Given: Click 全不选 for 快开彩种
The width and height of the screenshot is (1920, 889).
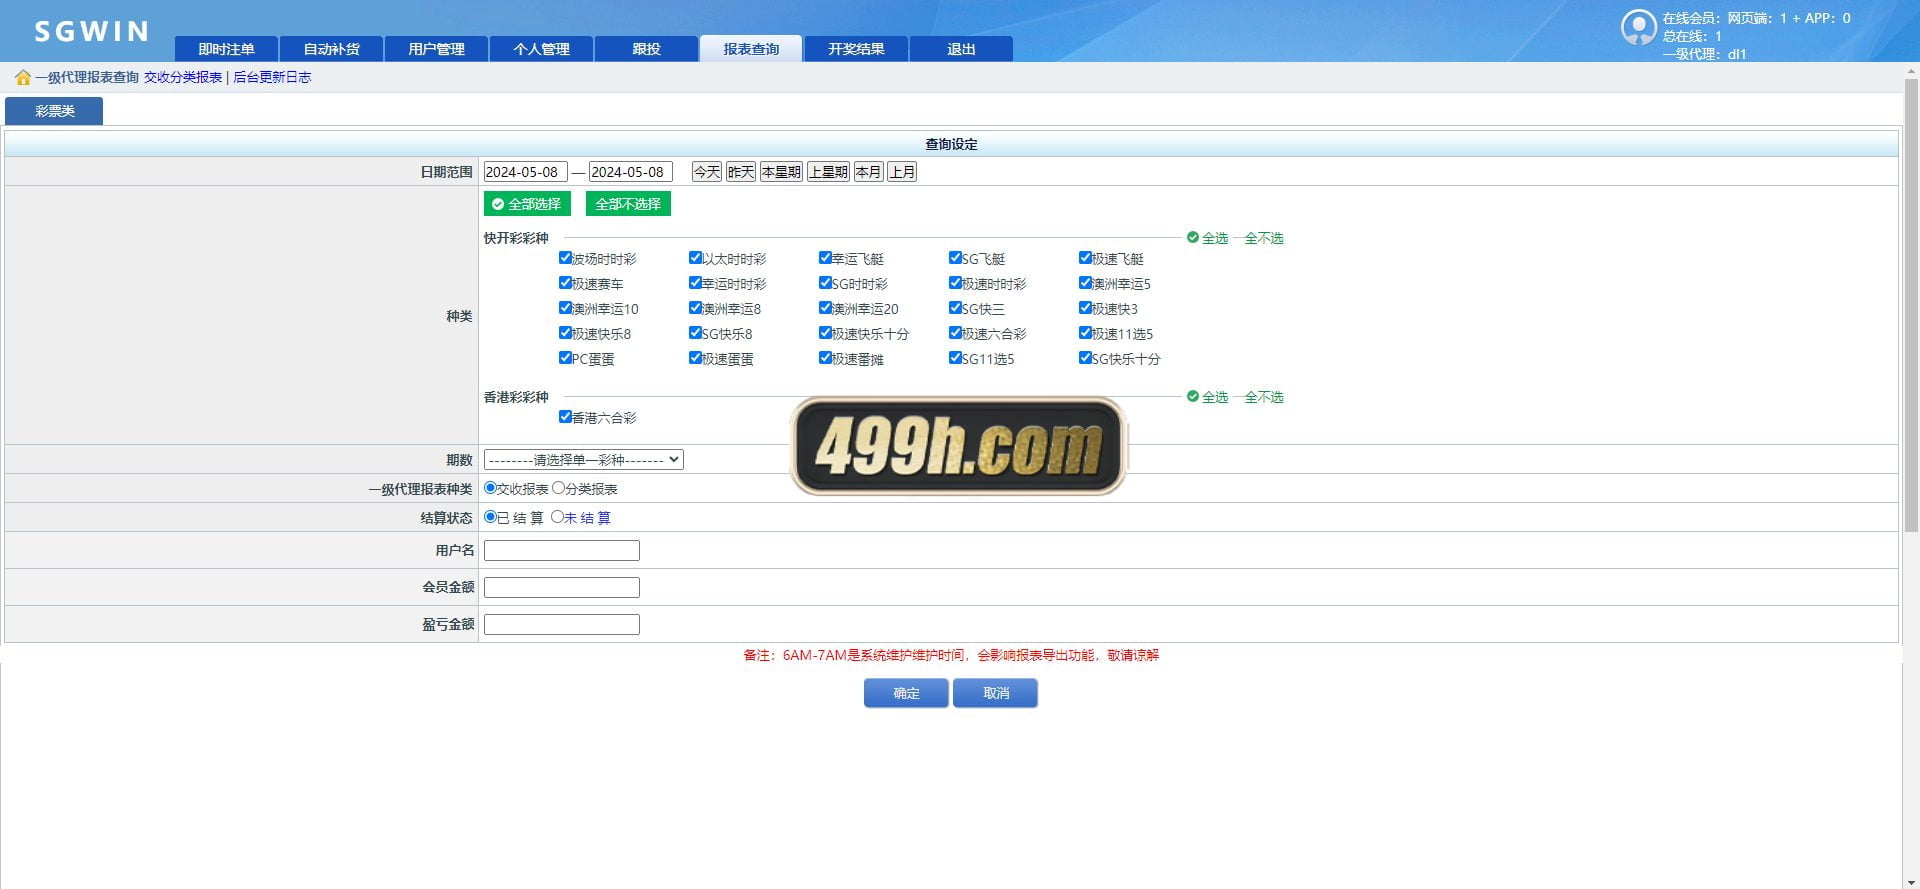Looking at the screenshot, I should point(1264,238).
